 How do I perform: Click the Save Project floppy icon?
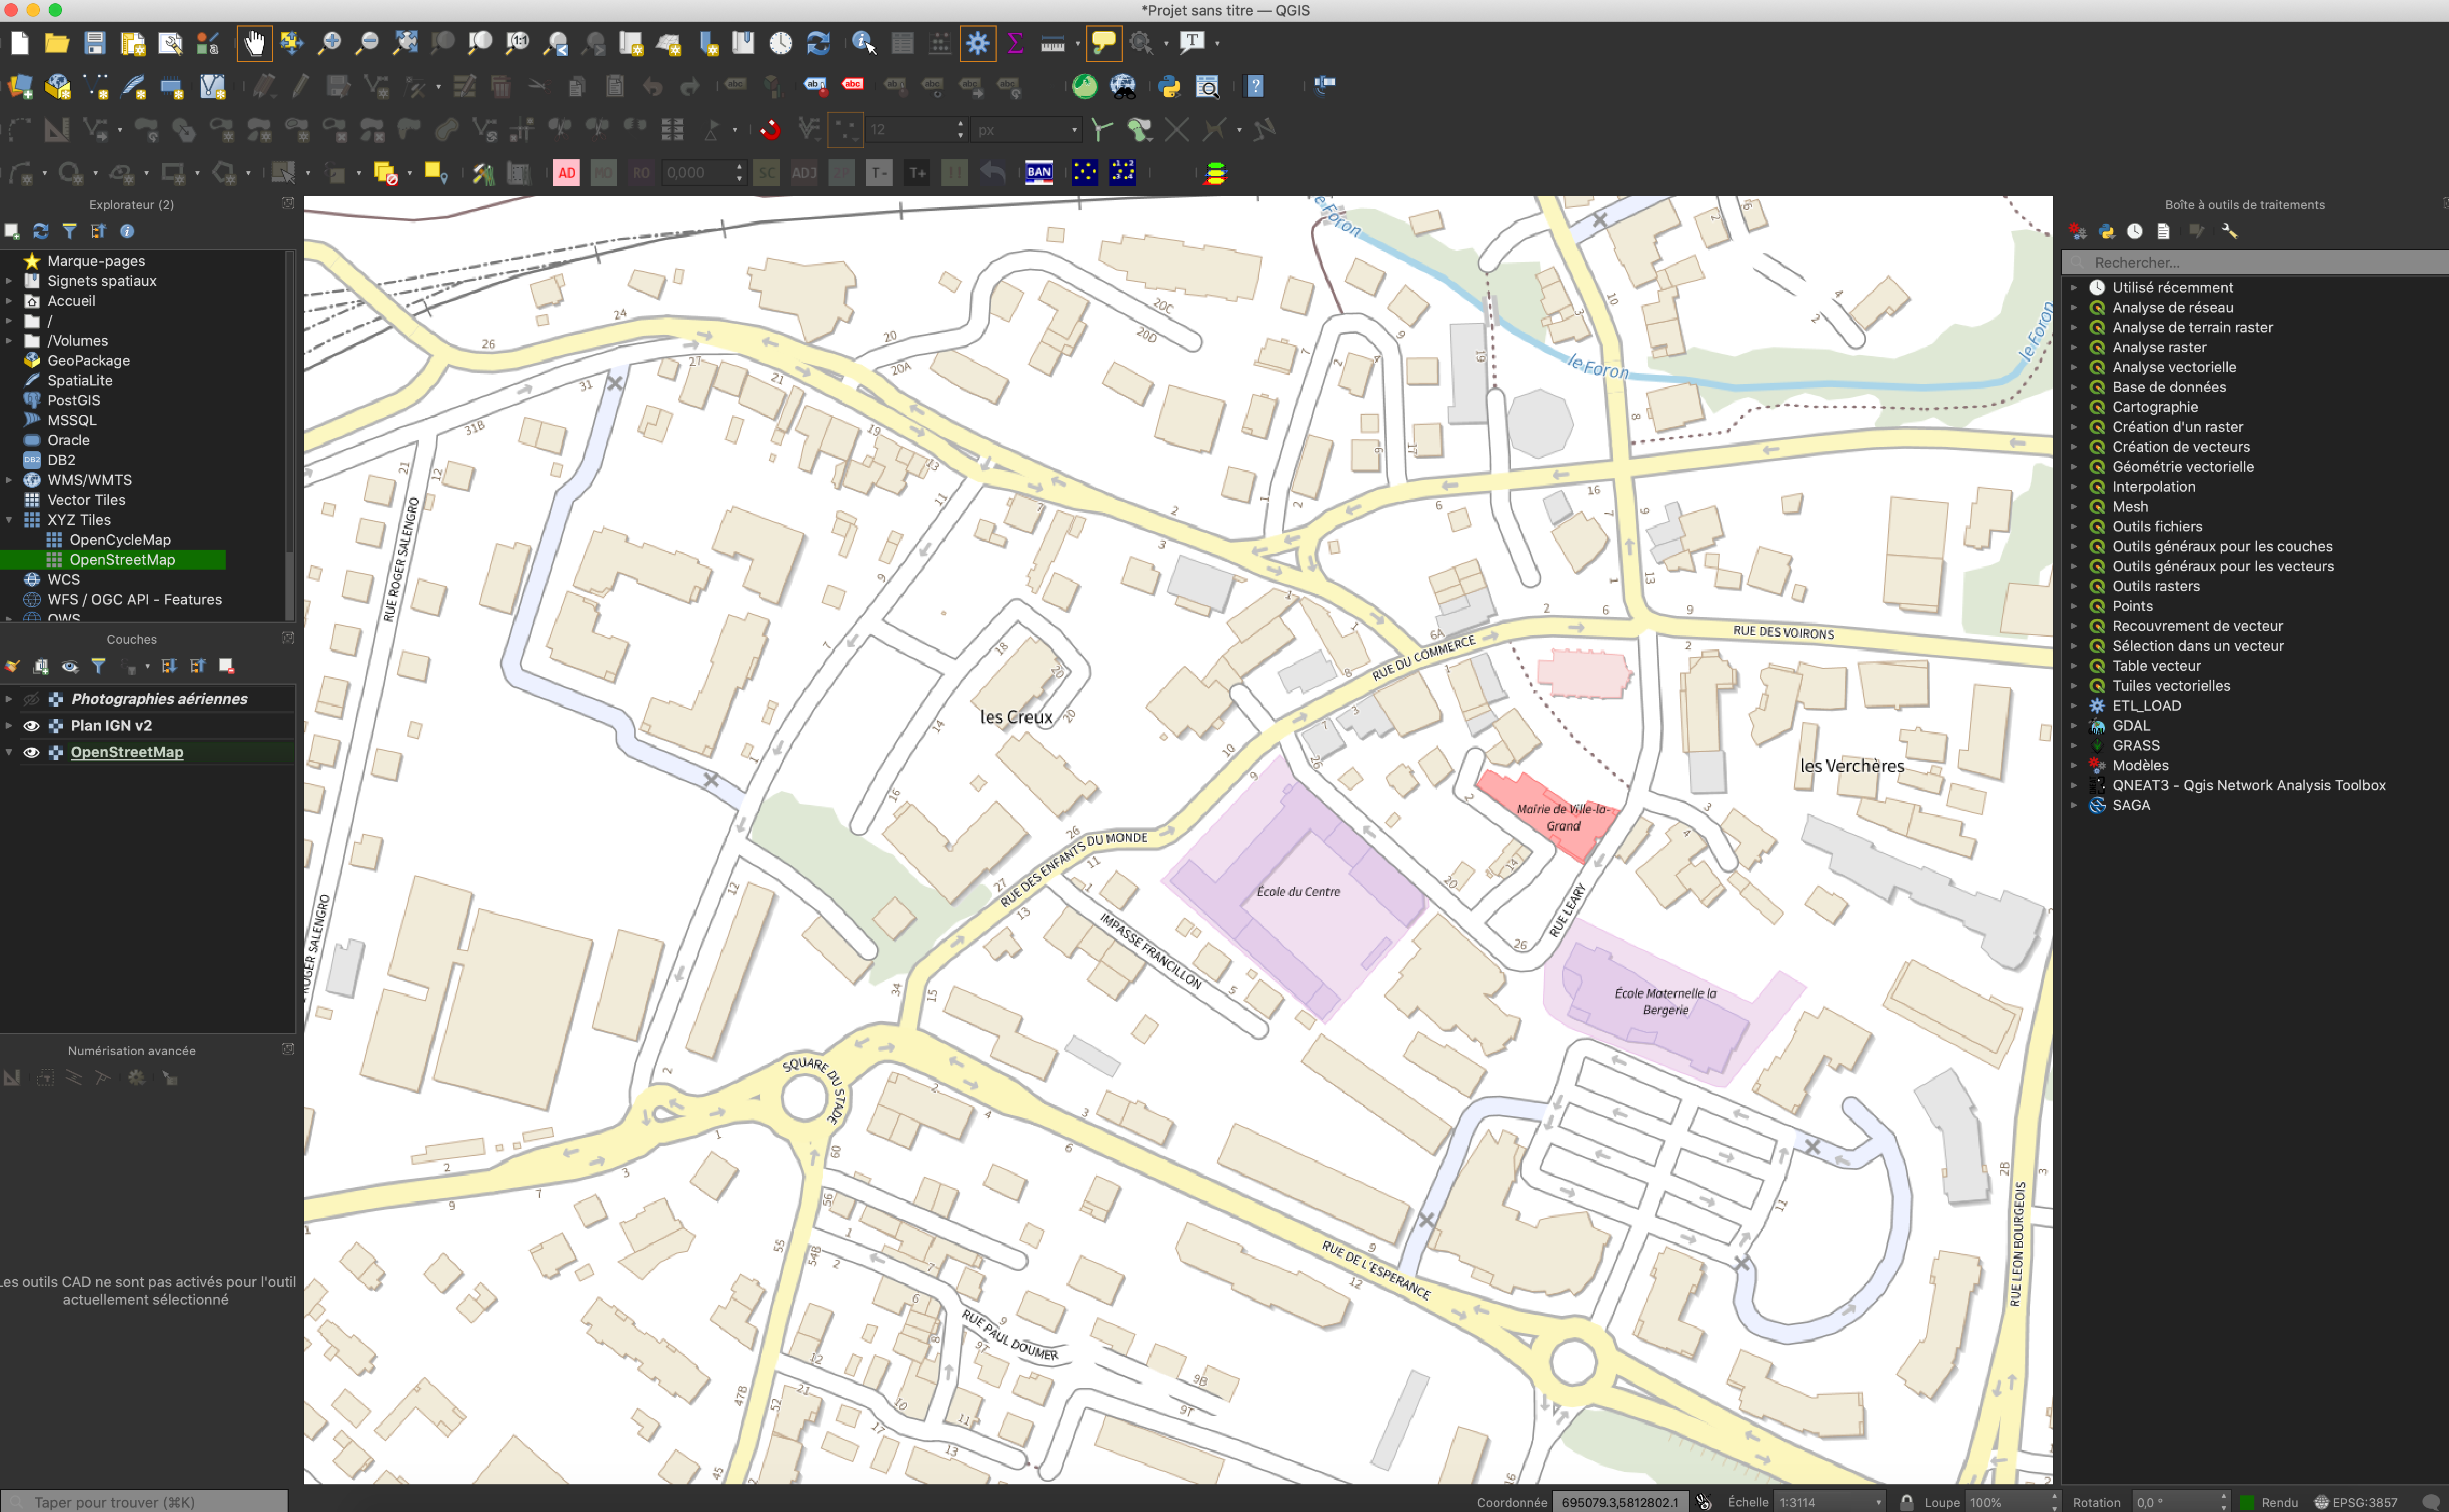pos(94,43)
